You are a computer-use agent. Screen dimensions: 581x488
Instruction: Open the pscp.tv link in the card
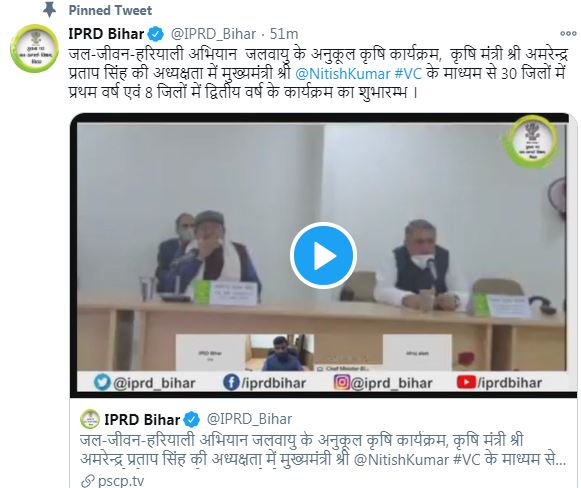pyautogui.click(x=121, y=481)
